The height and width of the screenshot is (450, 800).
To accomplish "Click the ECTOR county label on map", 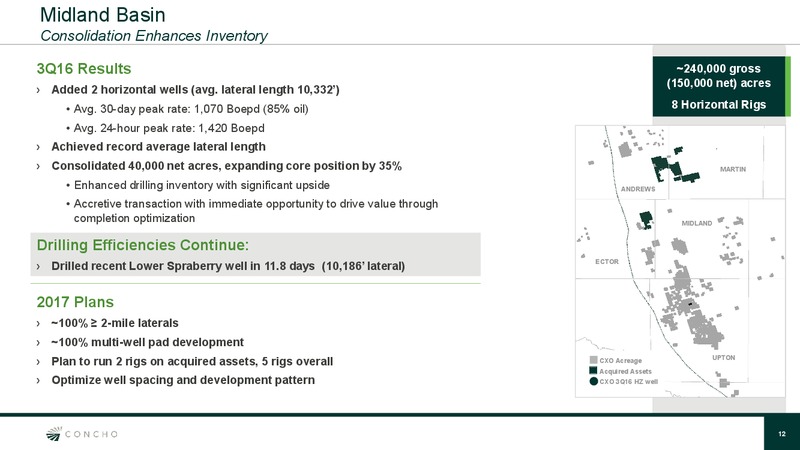I will pyautogui.click(x=607, y=261).
